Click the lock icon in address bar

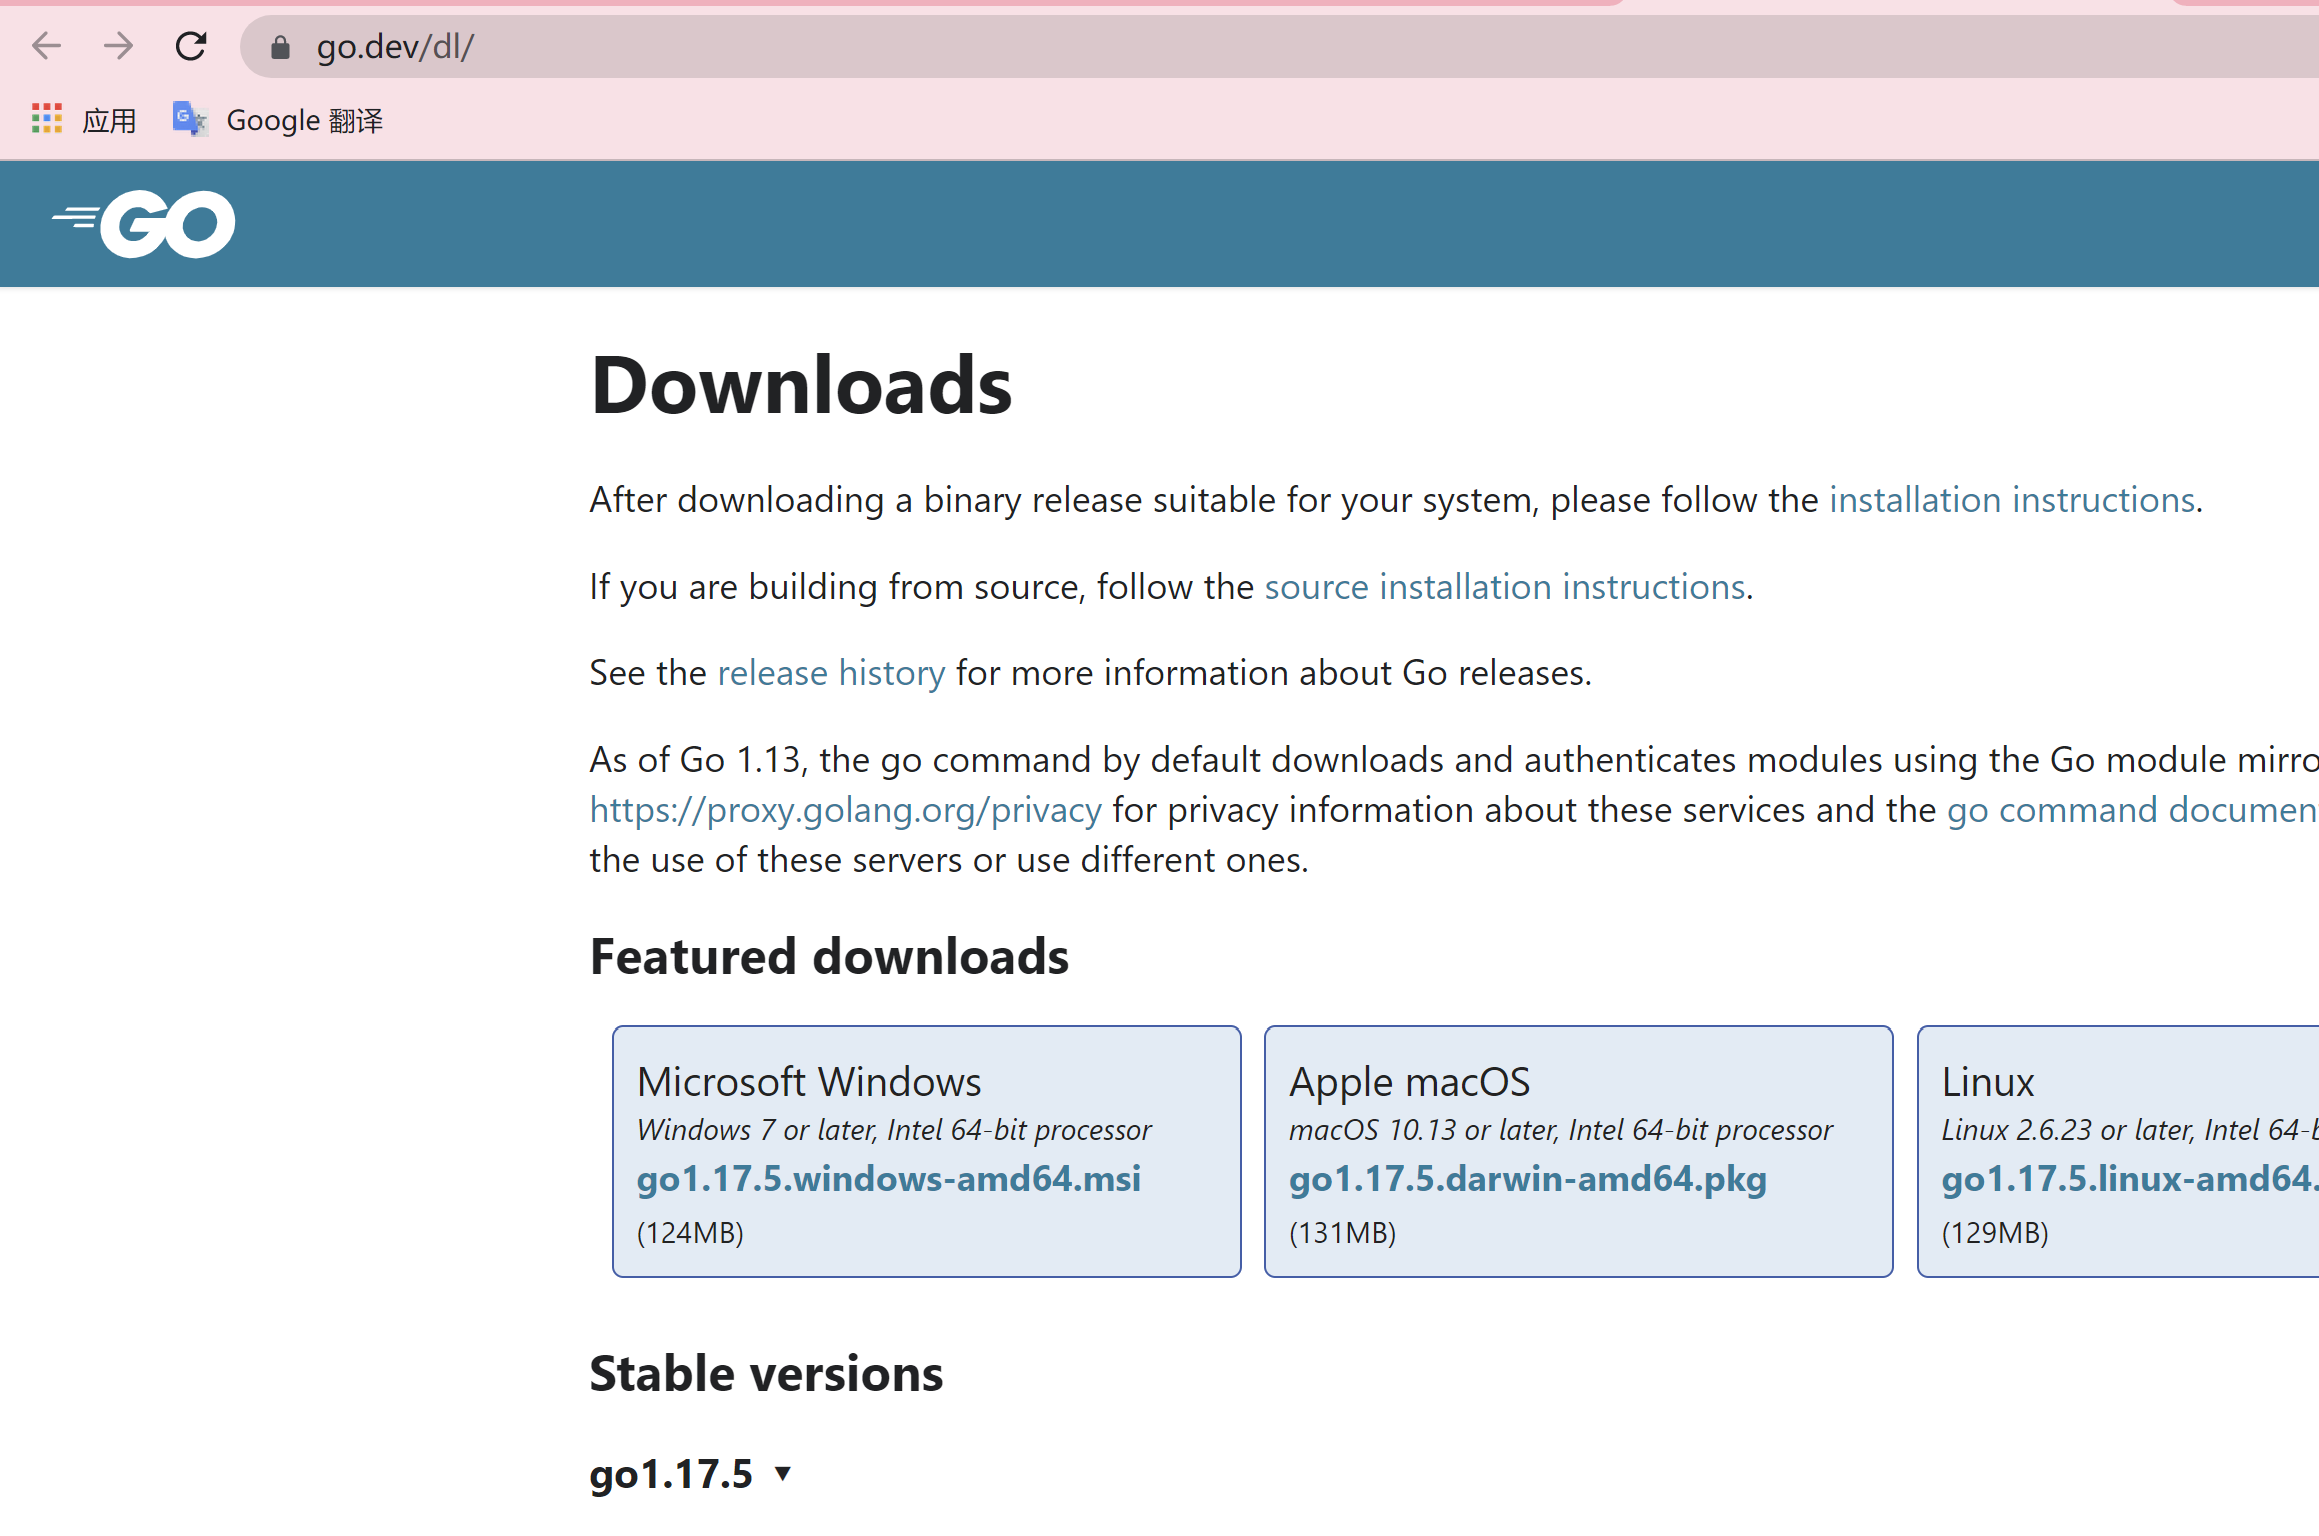[280, 47]
